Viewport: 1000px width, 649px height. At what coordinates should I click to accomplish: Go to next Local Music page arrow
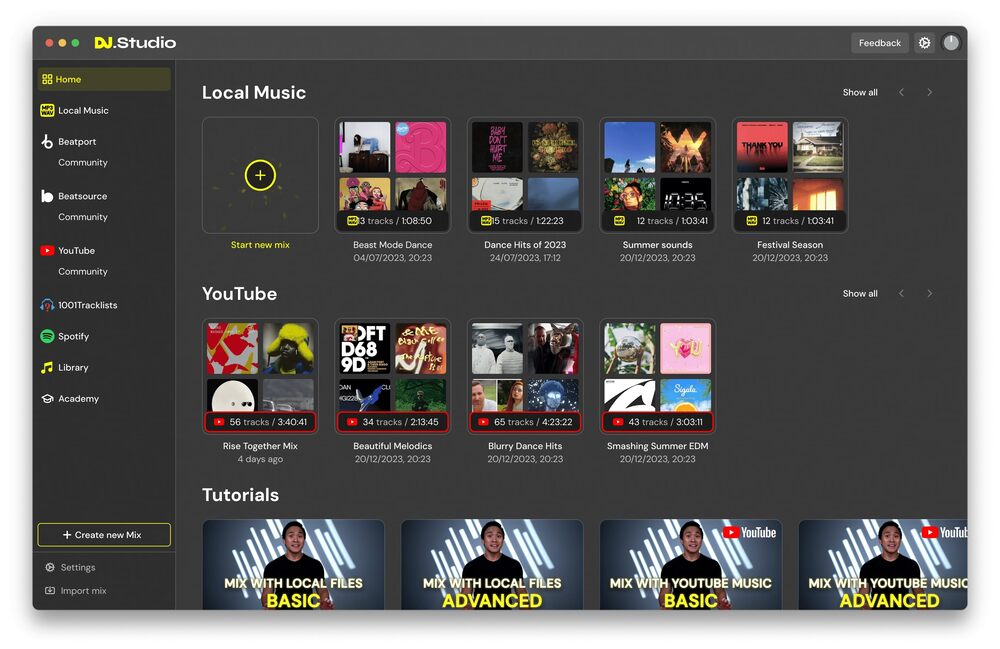click(x=929, y=93)
